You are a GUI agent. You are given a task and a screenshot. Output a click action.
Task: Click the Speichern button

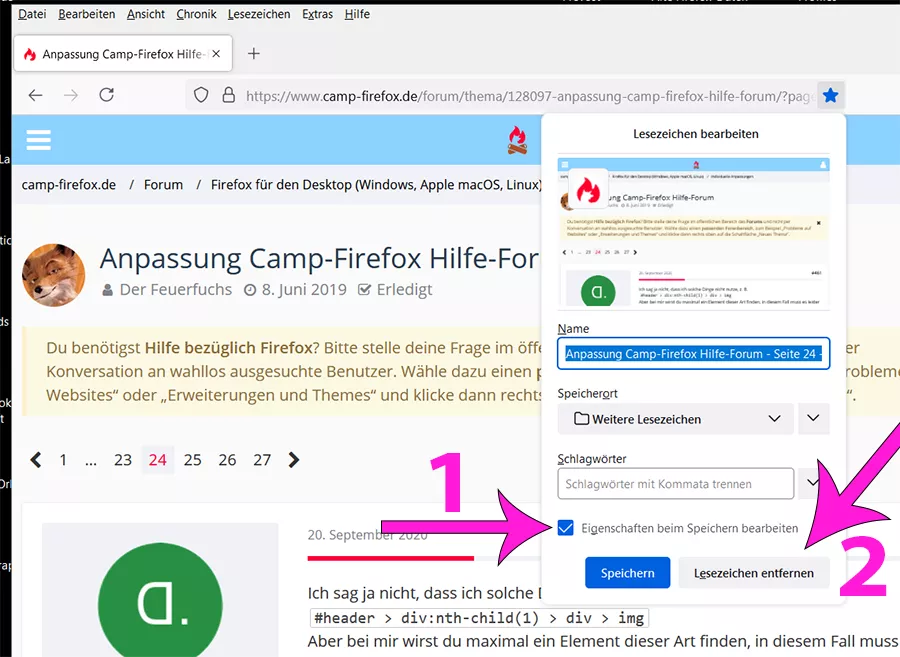tap(627, 573)
